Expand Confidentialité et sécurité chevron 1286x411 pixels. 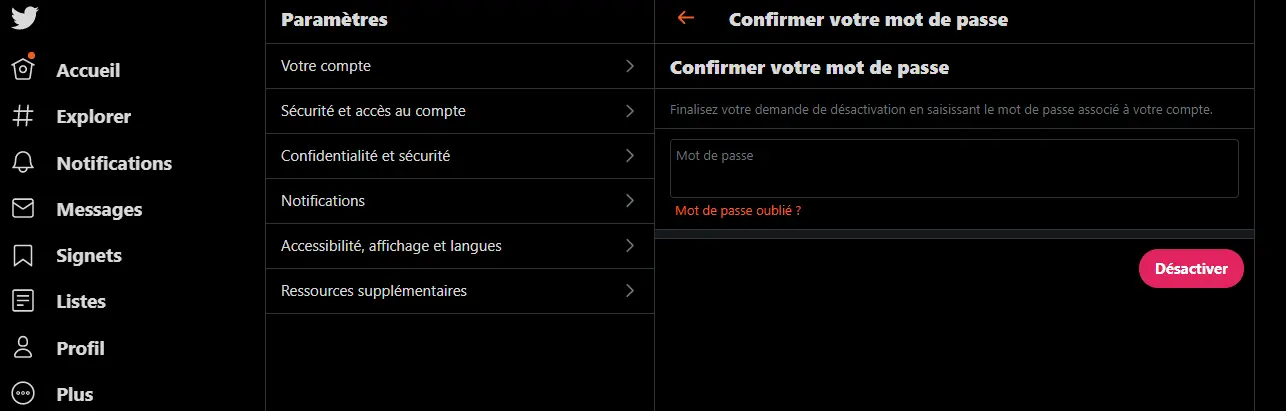click(x=630, y=156)
